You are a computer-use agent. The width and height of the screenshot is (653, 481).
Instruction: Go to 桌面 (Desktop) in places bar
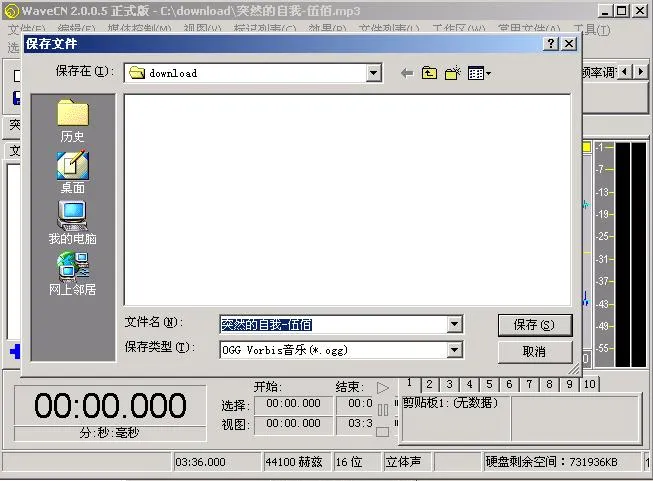click(72, 172)
